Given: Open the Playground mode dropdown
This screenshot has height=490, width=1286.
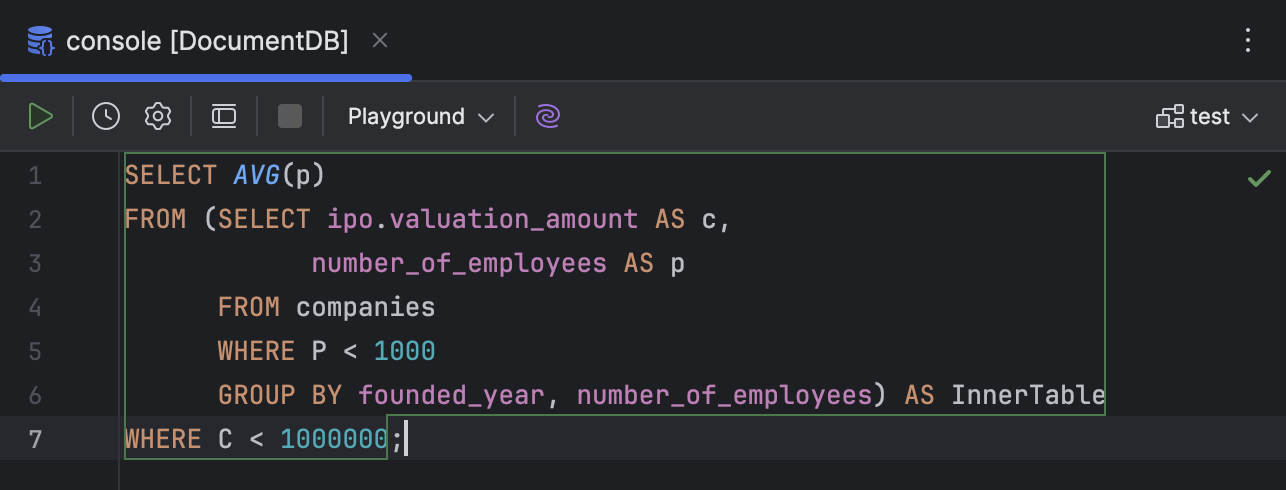Looking at the screenshot, I should (x=420, y=117).
